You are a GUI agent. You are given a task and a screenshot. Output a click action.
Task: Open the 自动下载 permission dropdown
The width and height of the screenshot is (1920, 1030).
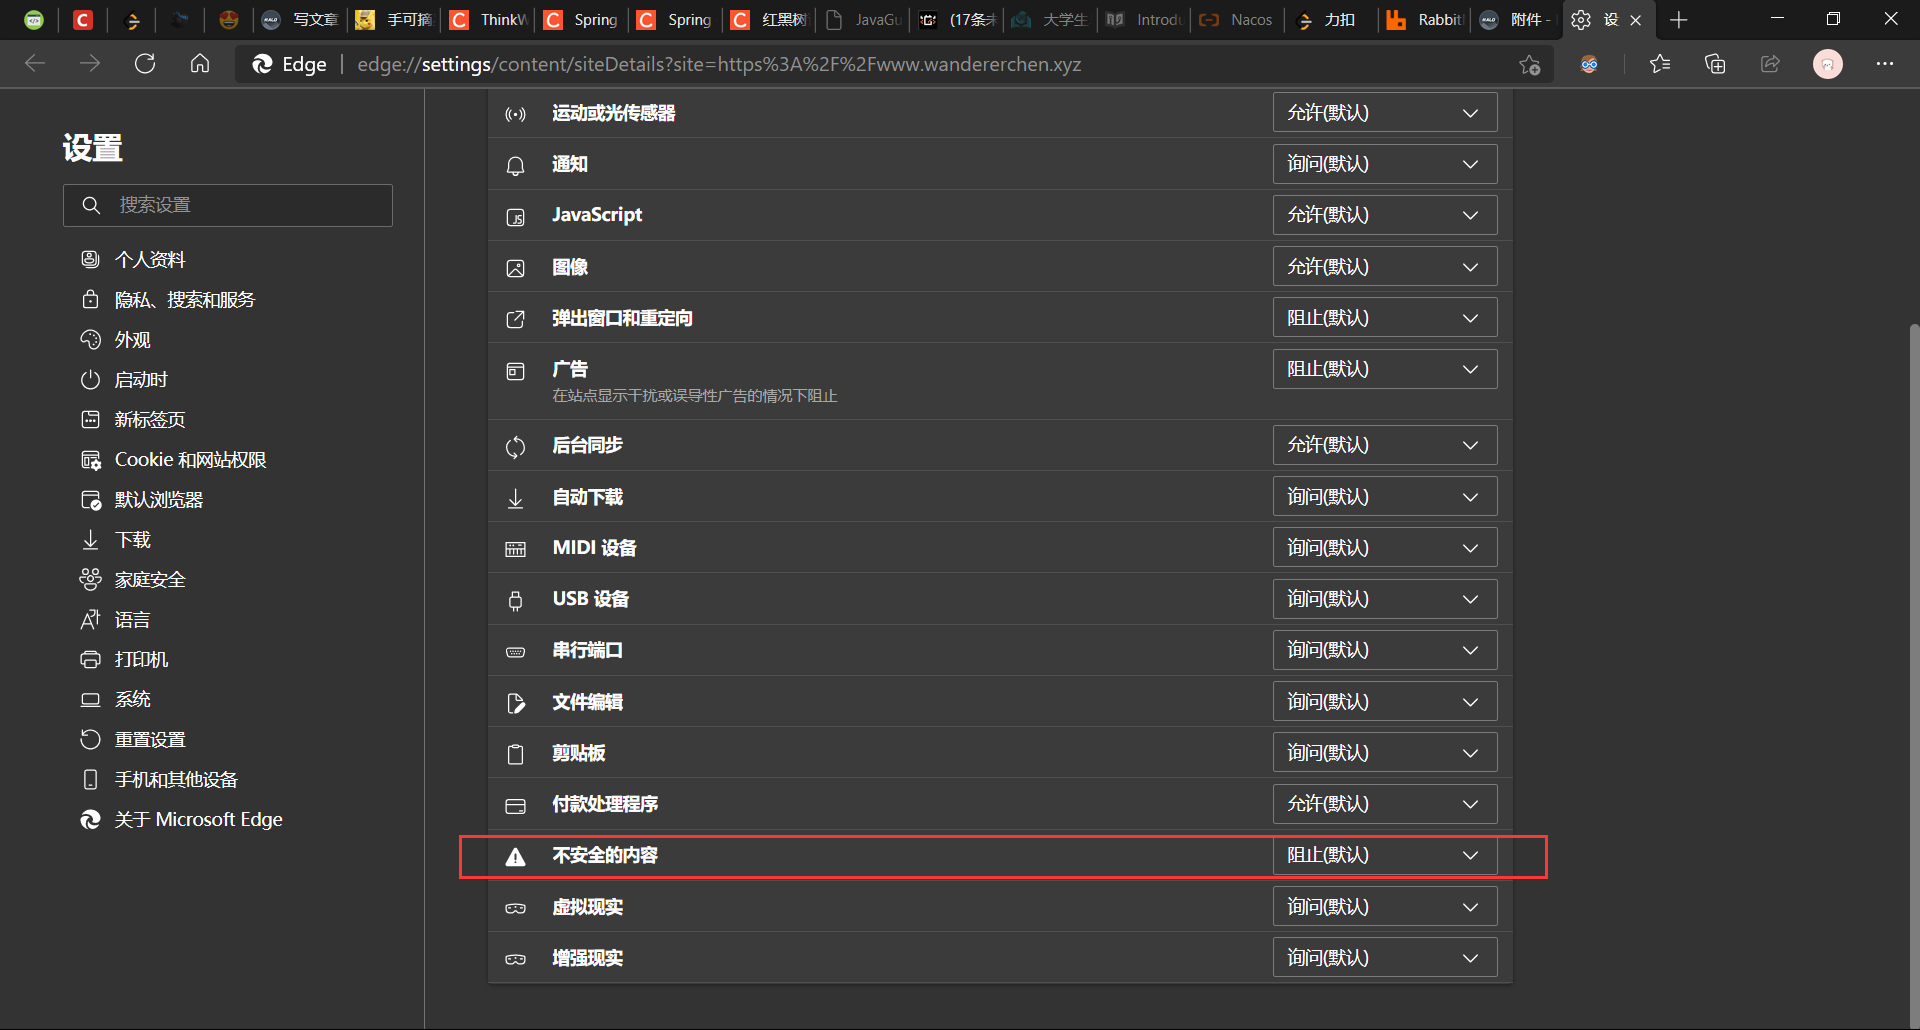coord(1384,497)
